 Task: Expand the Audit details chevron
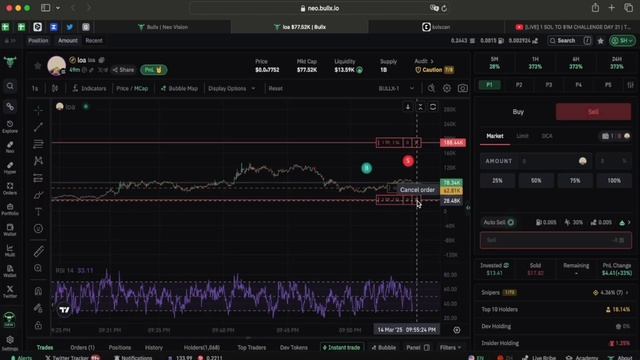(x=432, y=61)
